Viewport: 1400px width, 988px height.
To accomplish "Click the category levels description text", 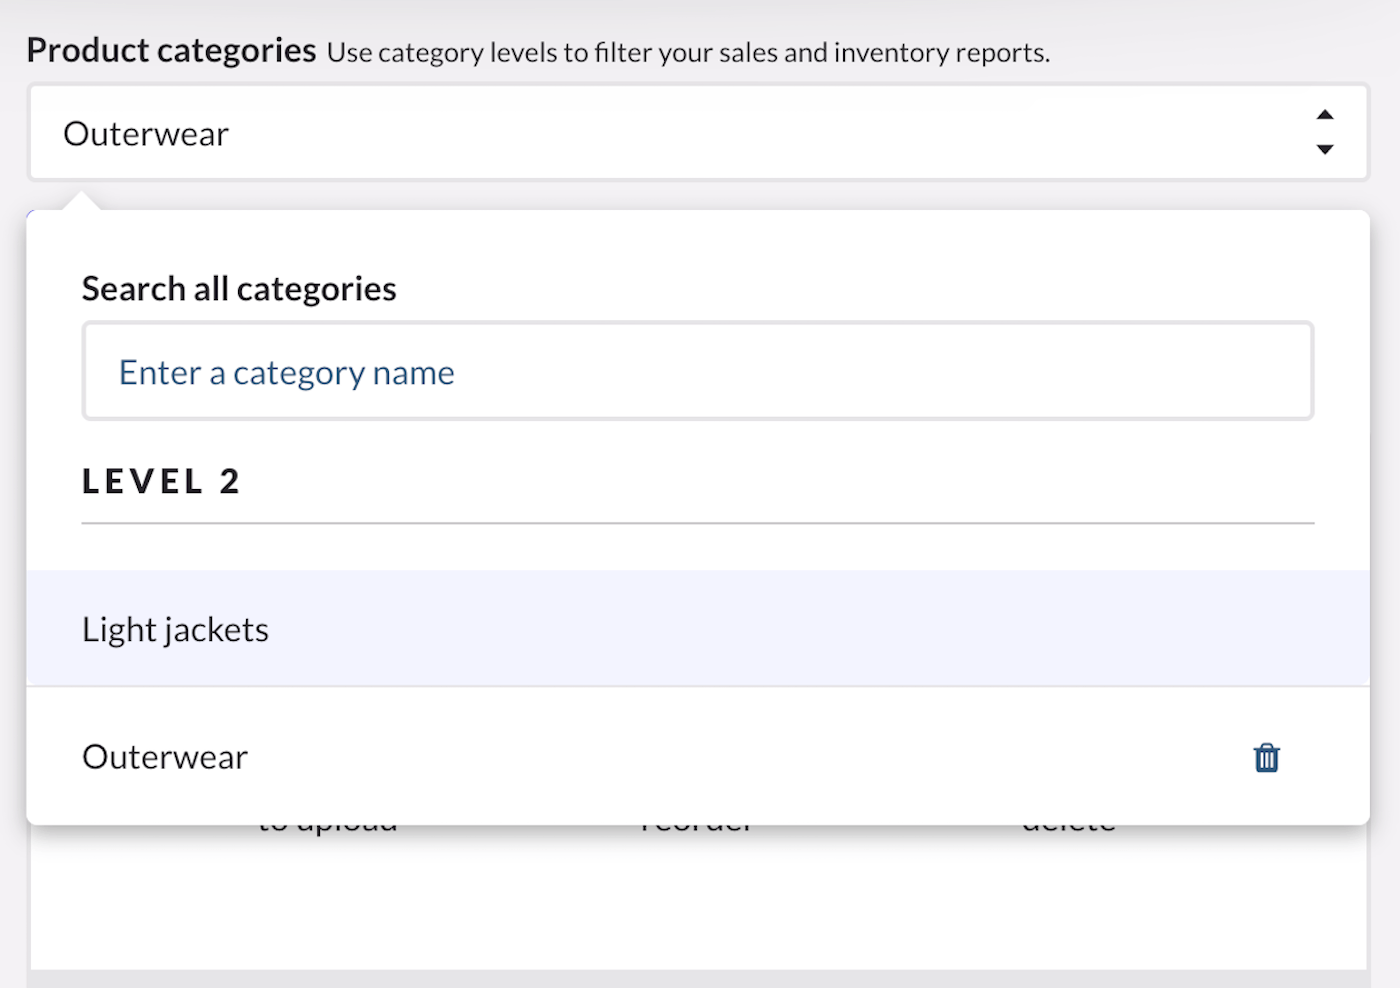I will point(688,53).
